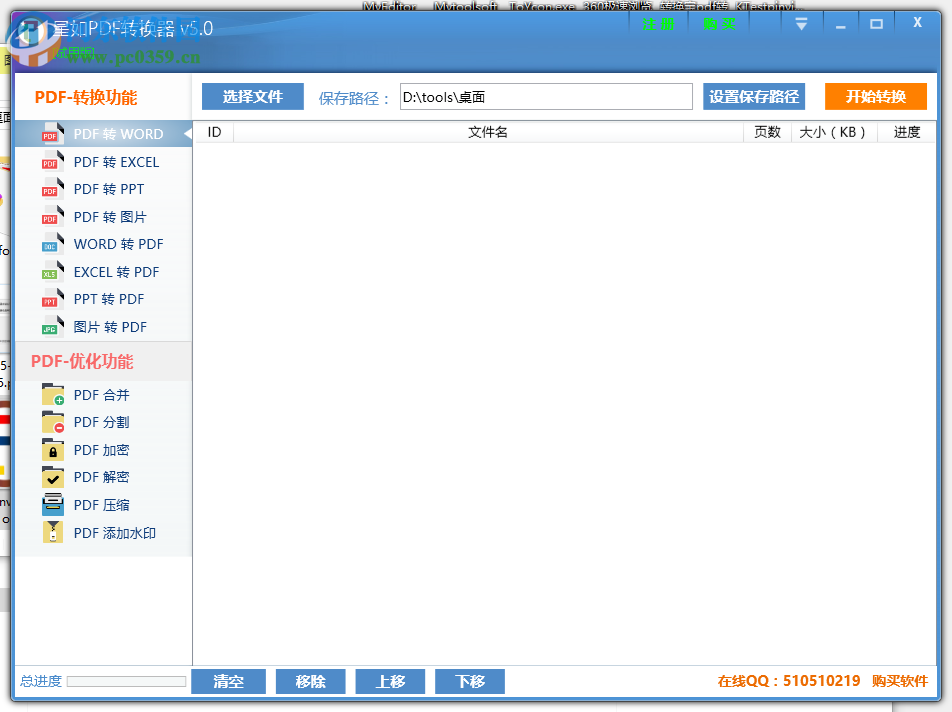The height and width of the screenshot is (712, 952).
Task: Click the 在线QQ: 510510219 contact link
Action: (x=789, y=681)
